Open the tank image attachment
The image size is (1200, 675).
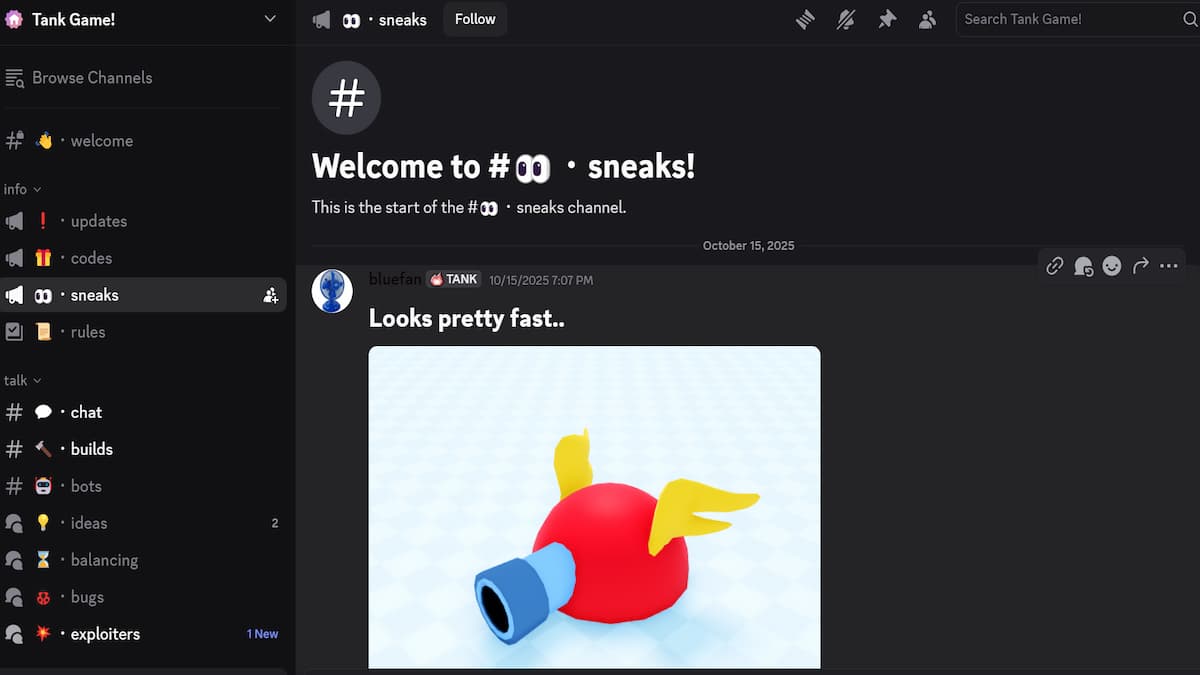(x=594, y=506)
